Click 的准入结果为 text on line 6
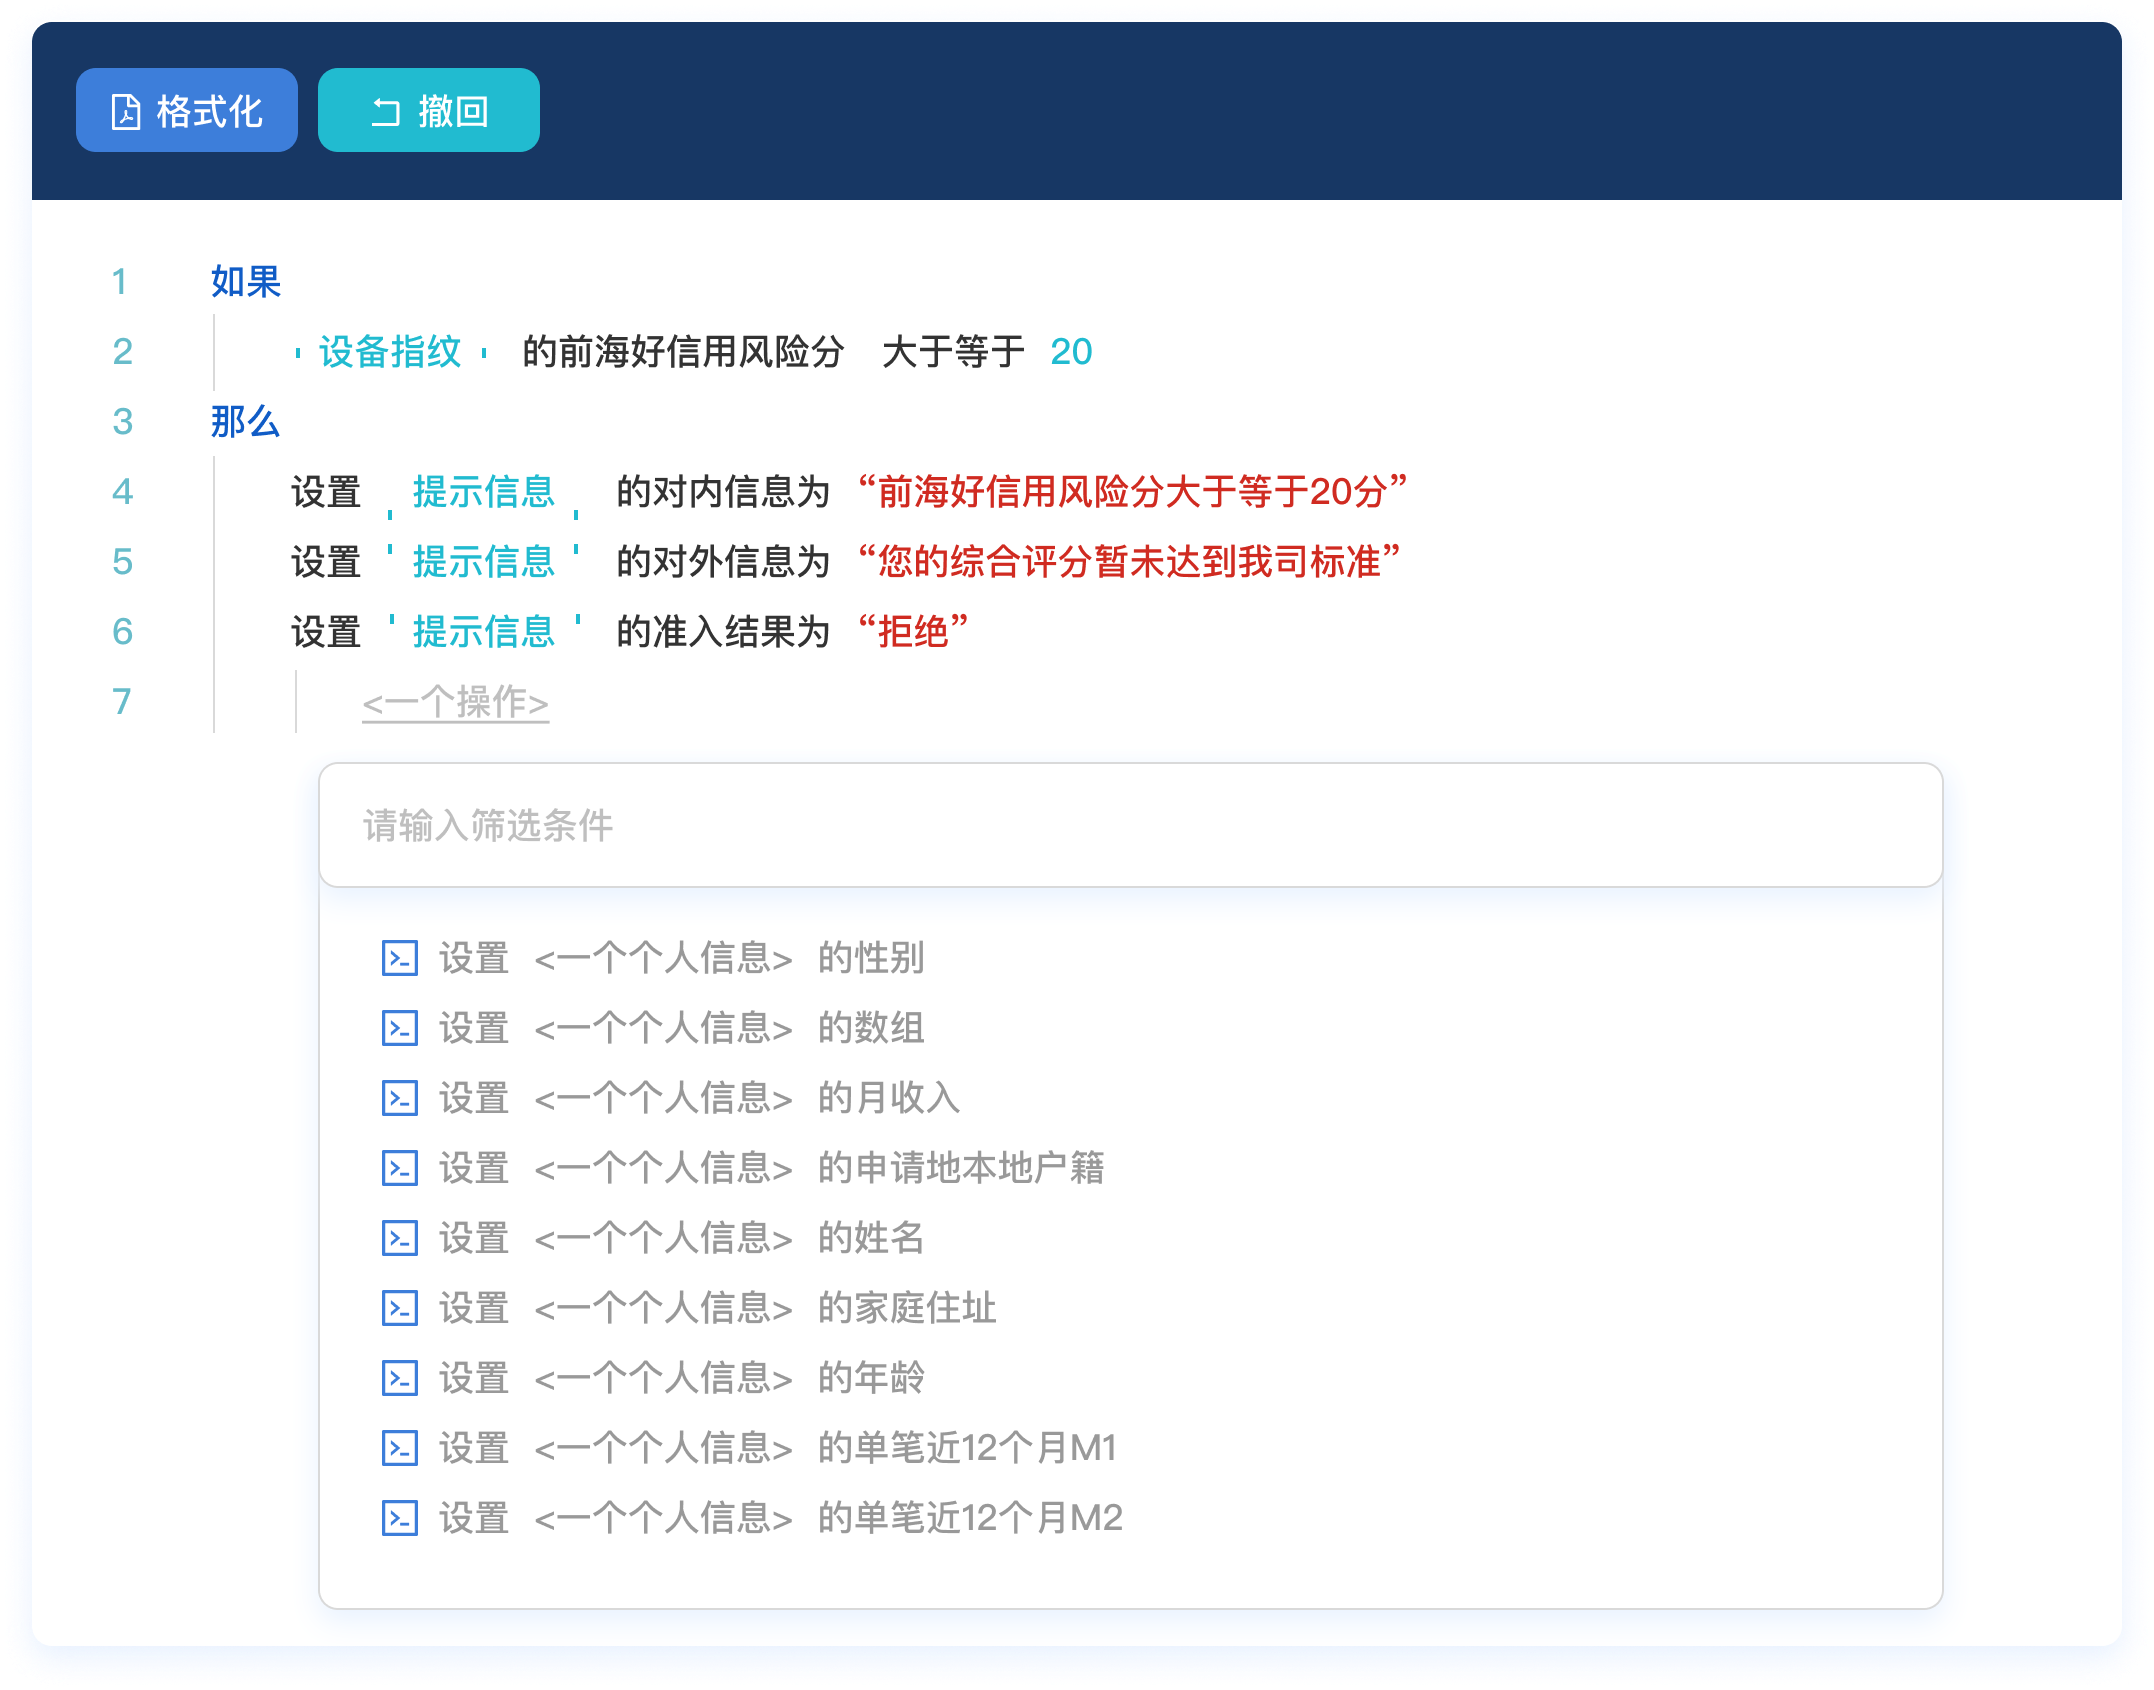Image resolution: width=2154 pixels, height=1690 pixels. click(724, 632)
